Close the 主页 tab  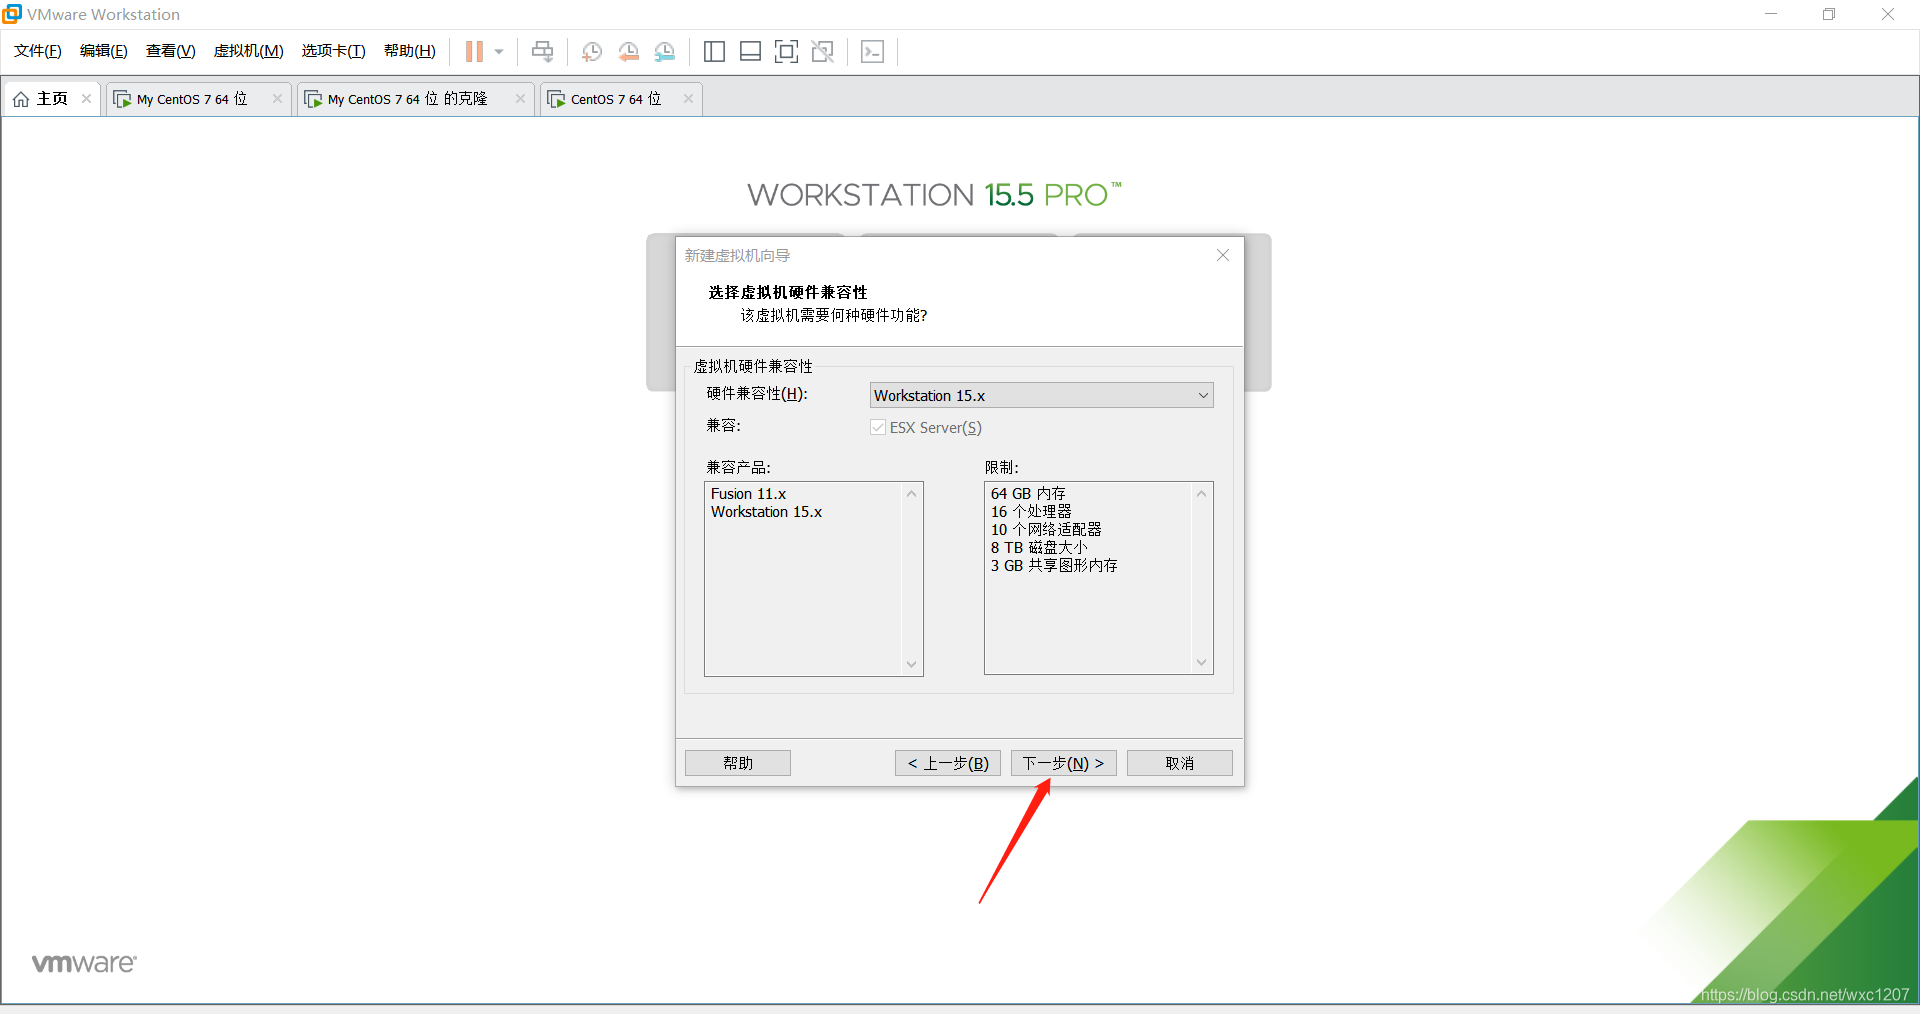point(87,98)
